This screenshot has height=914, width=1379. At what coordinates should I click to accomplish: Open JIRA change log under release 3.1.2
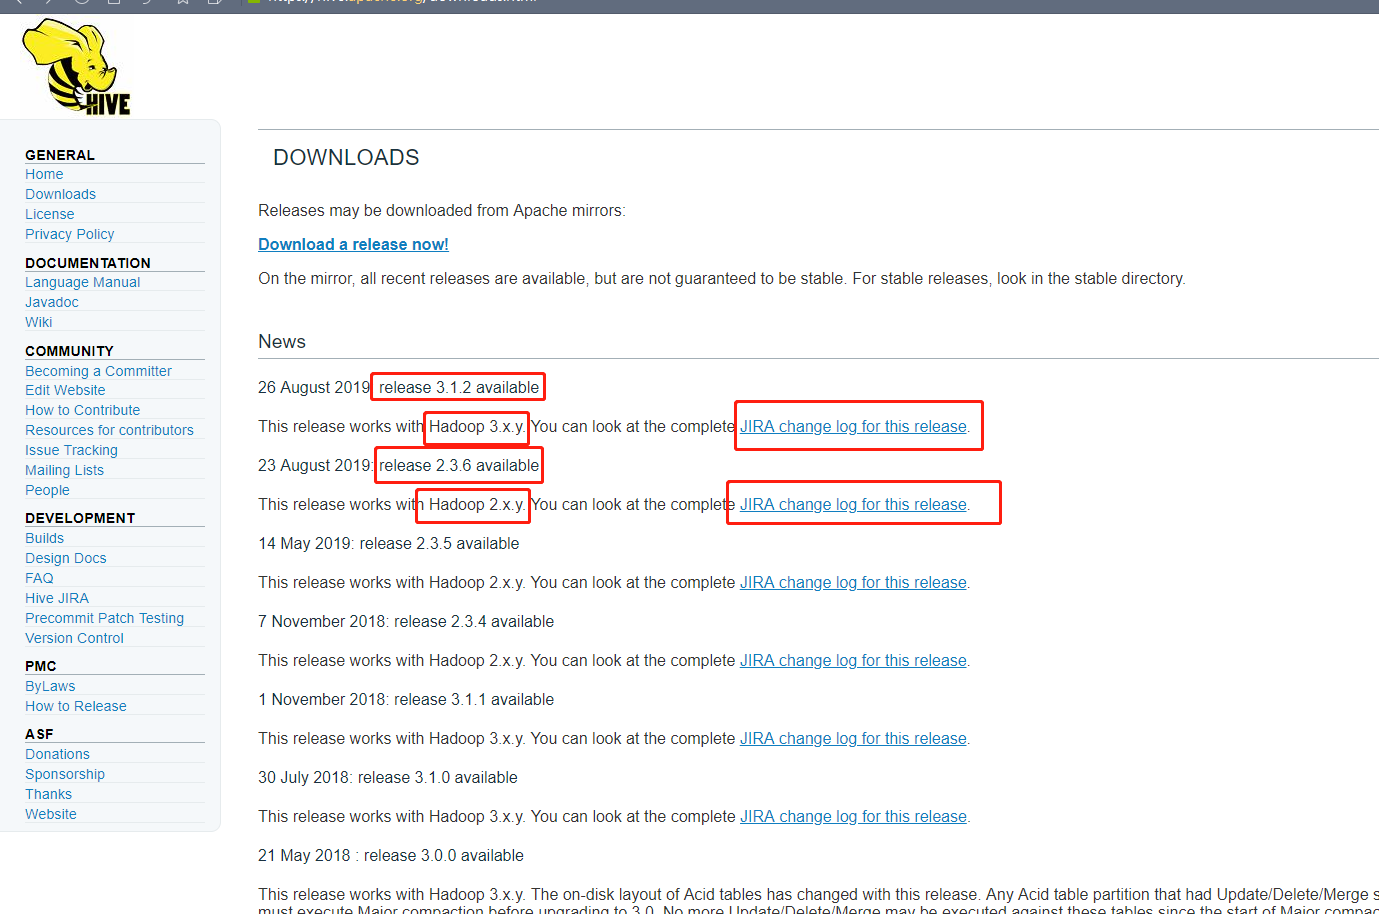click(x=853, y=426)
